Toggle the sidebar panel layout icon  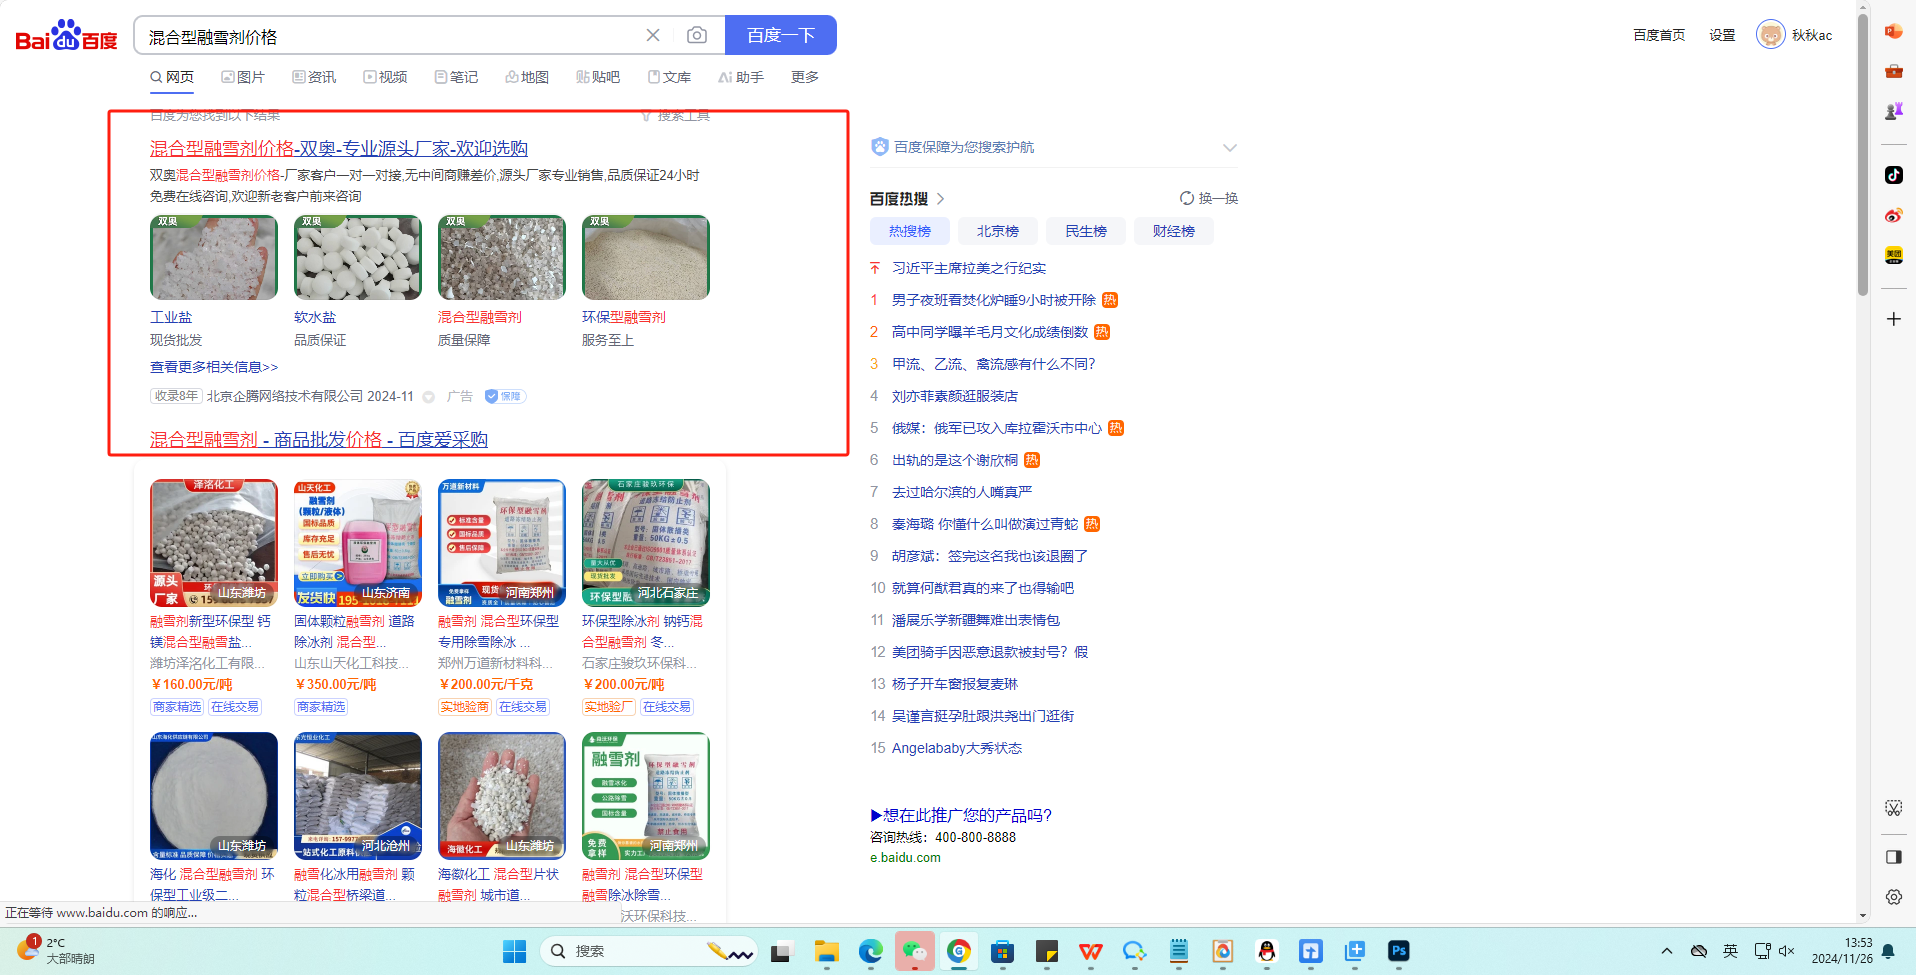tap(1893, 857)
